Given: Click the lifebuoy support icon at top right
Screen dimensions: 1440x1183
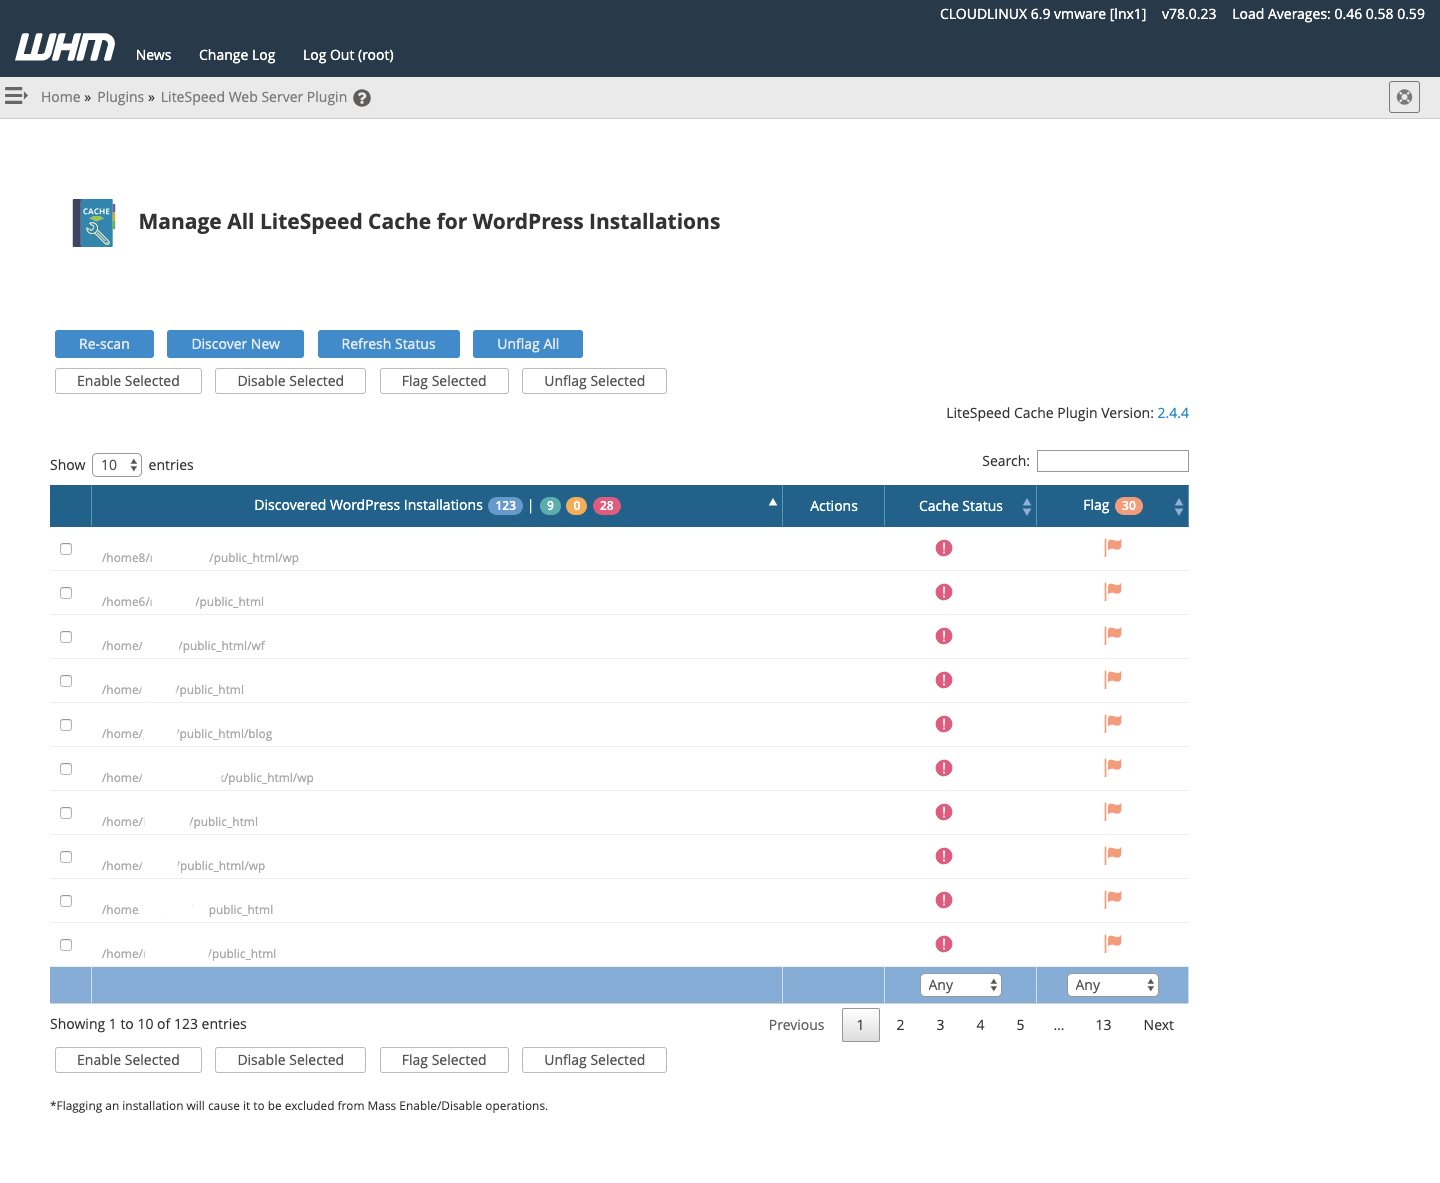Looking at the screenshot, I should tap(1404, 97).
